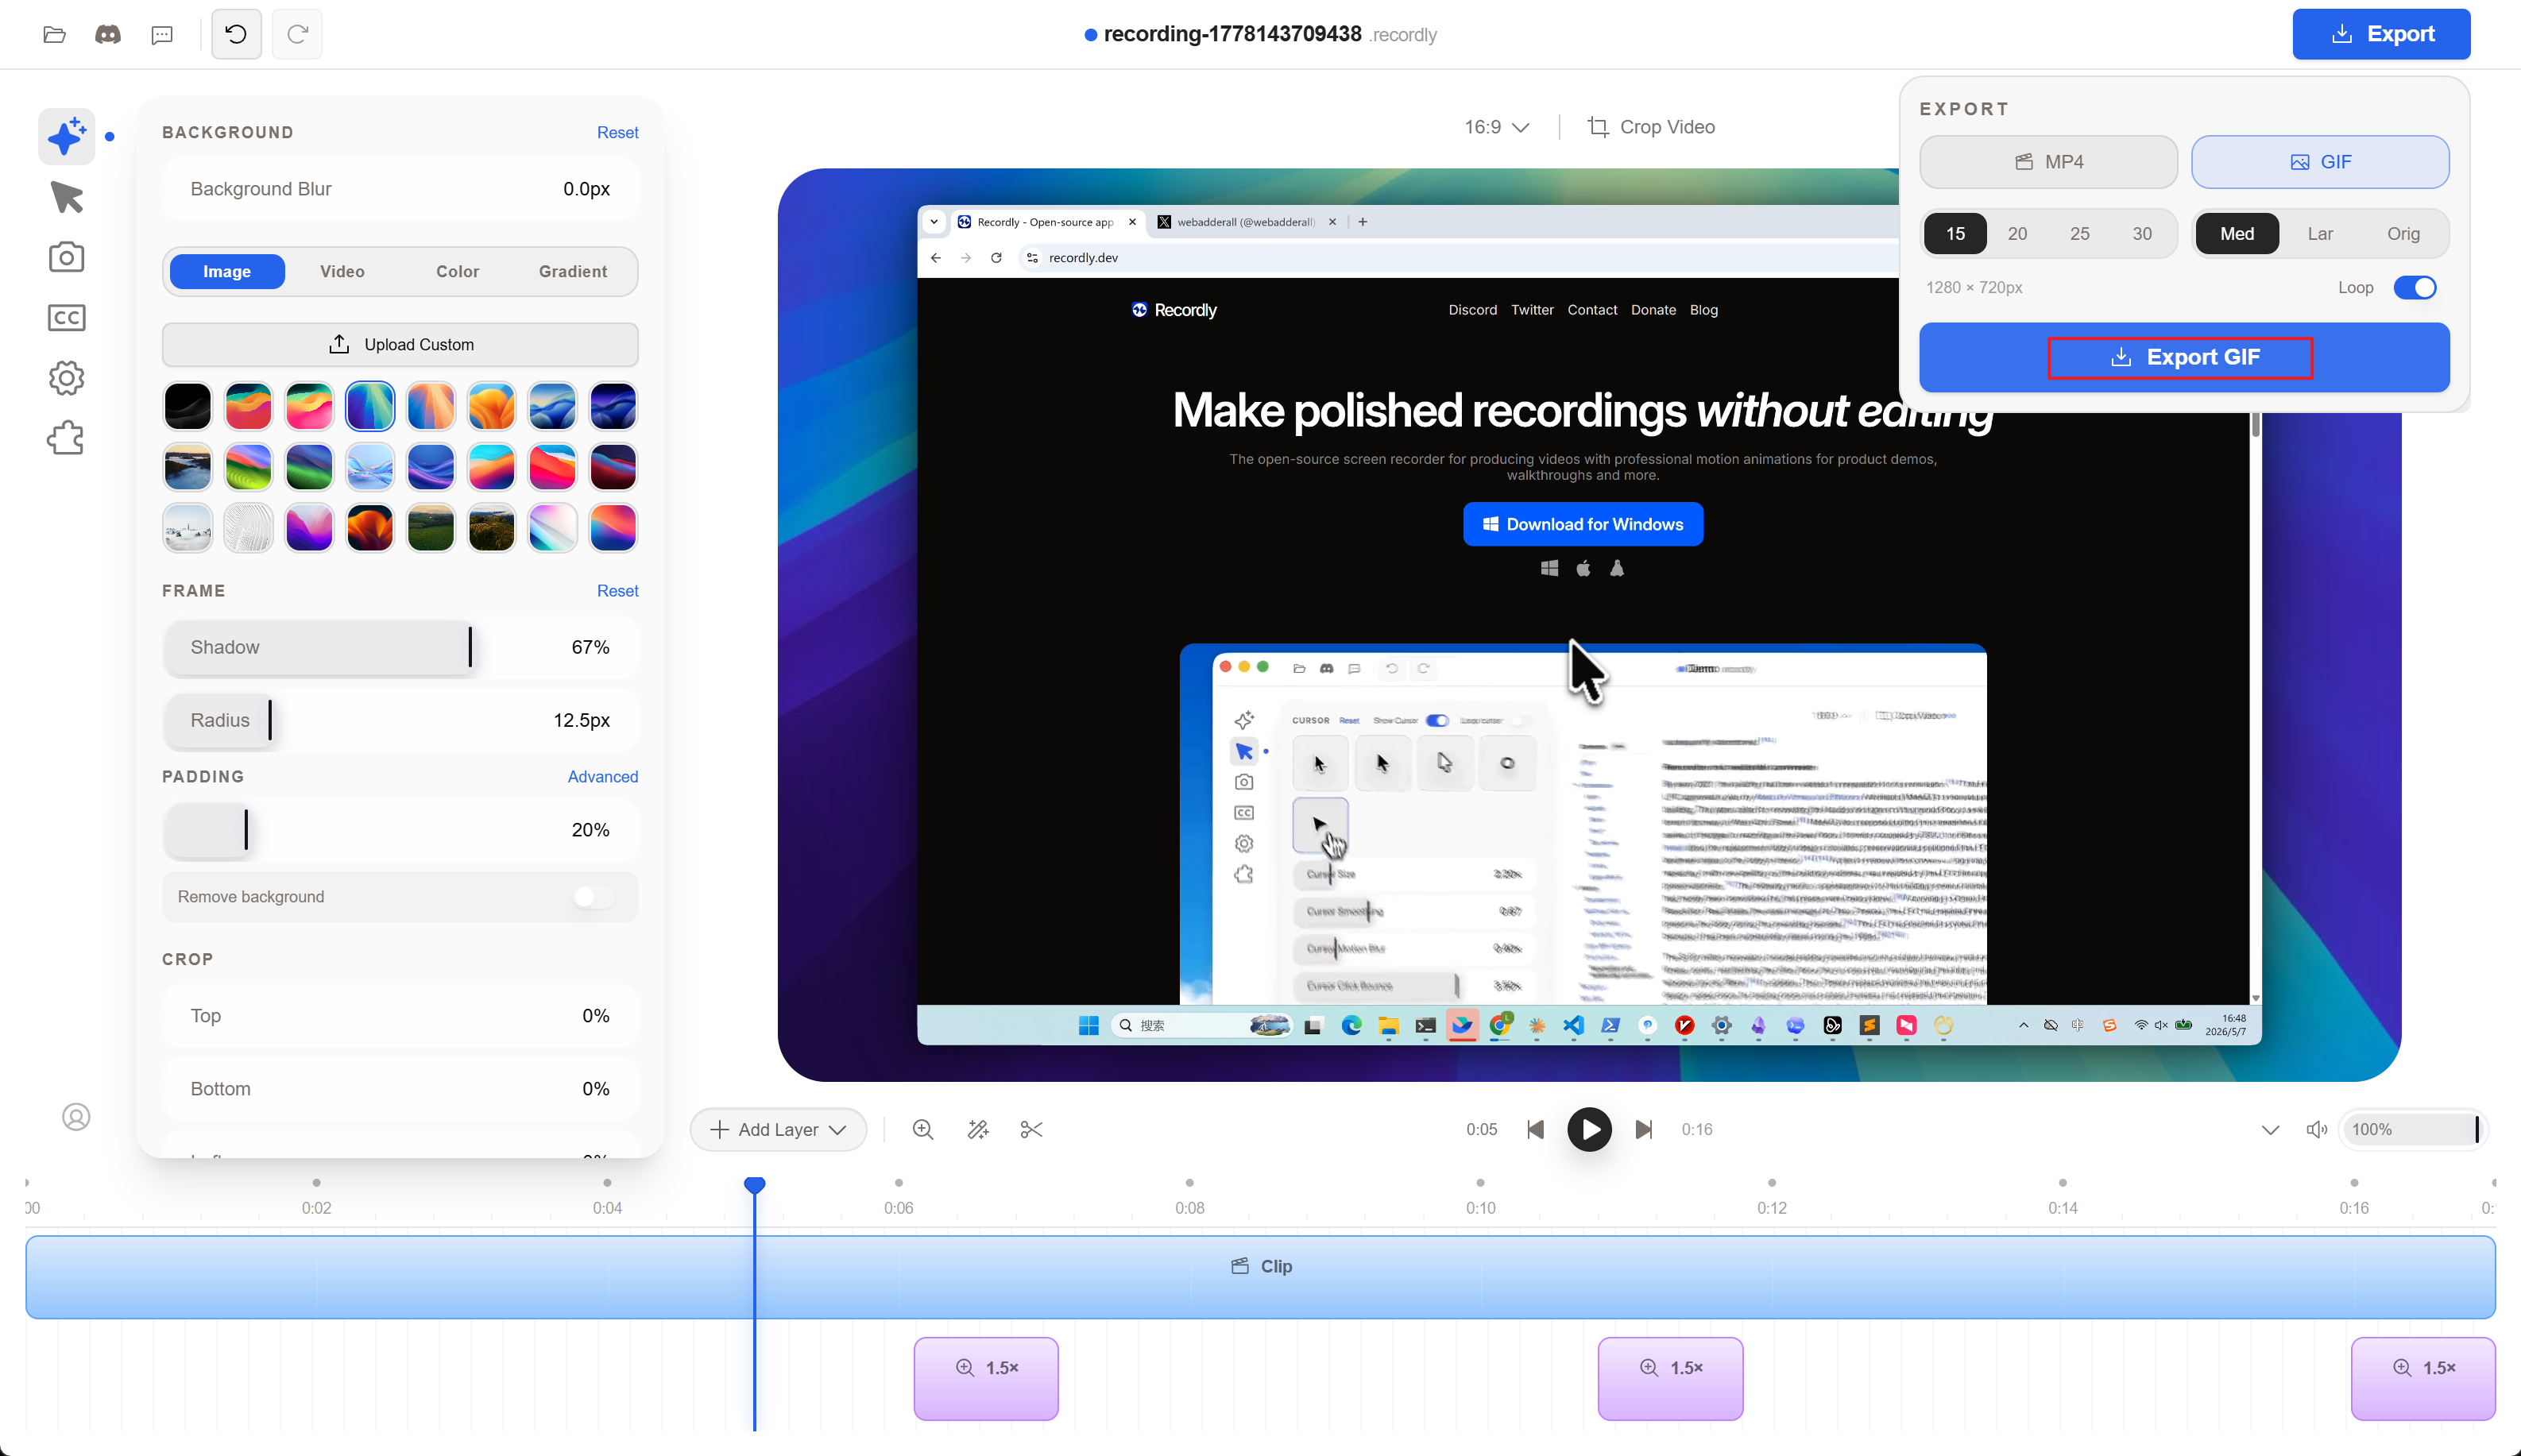Open Advanced padding options
This screenshot has height=1456, width=2521.
pos(602,777)
